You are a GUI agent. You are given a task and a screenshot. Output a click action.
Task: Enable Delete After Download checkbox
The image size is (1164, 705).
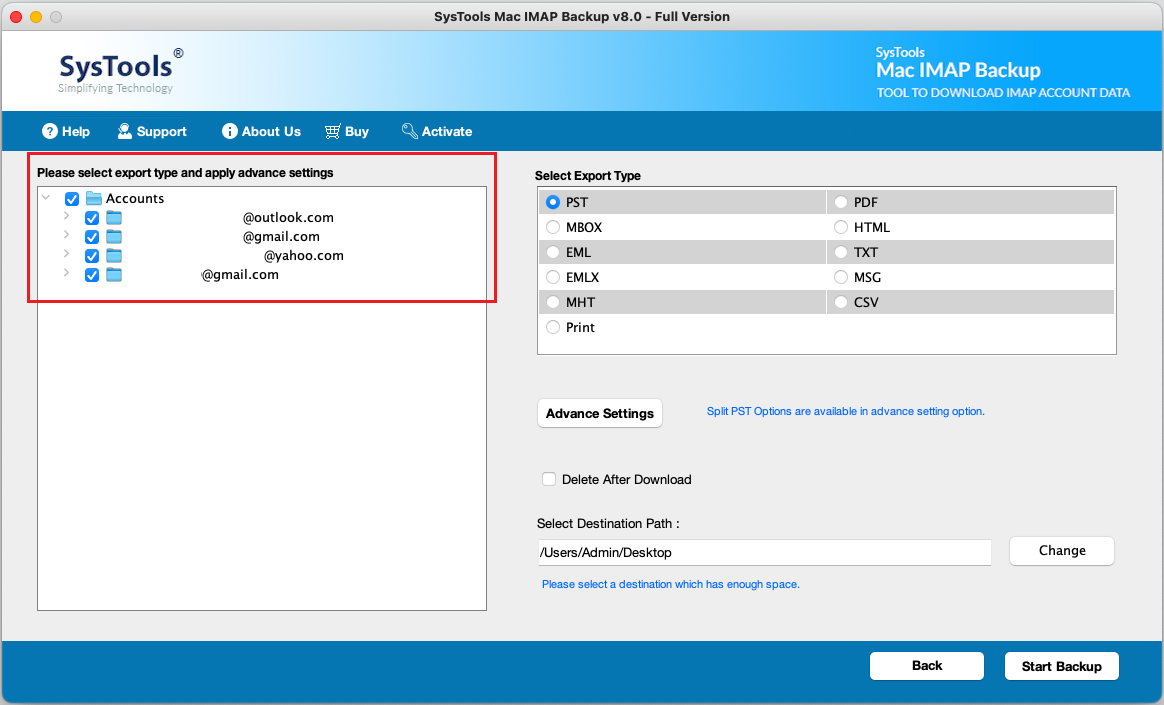tap(549, 479)
